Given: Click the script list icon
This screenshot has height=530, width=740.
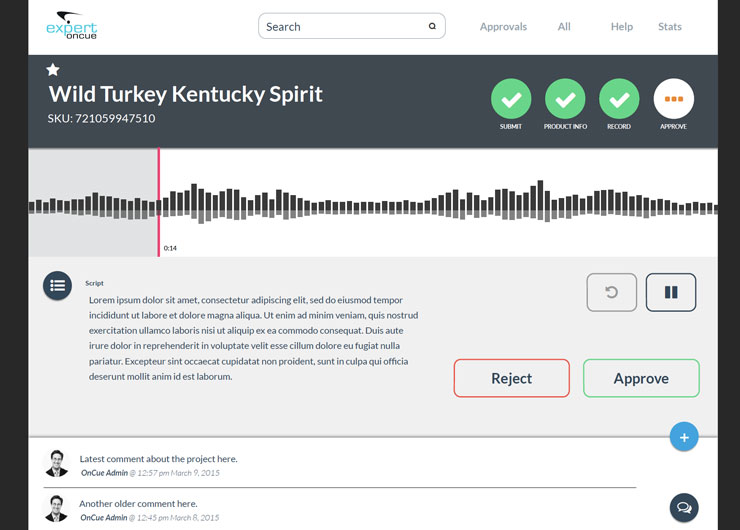Looking at the screenshot, I should click(57, 285).
